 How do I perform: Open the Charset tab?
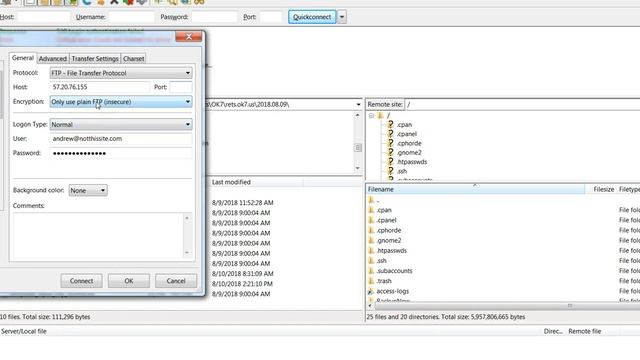[x=133, y=59]
